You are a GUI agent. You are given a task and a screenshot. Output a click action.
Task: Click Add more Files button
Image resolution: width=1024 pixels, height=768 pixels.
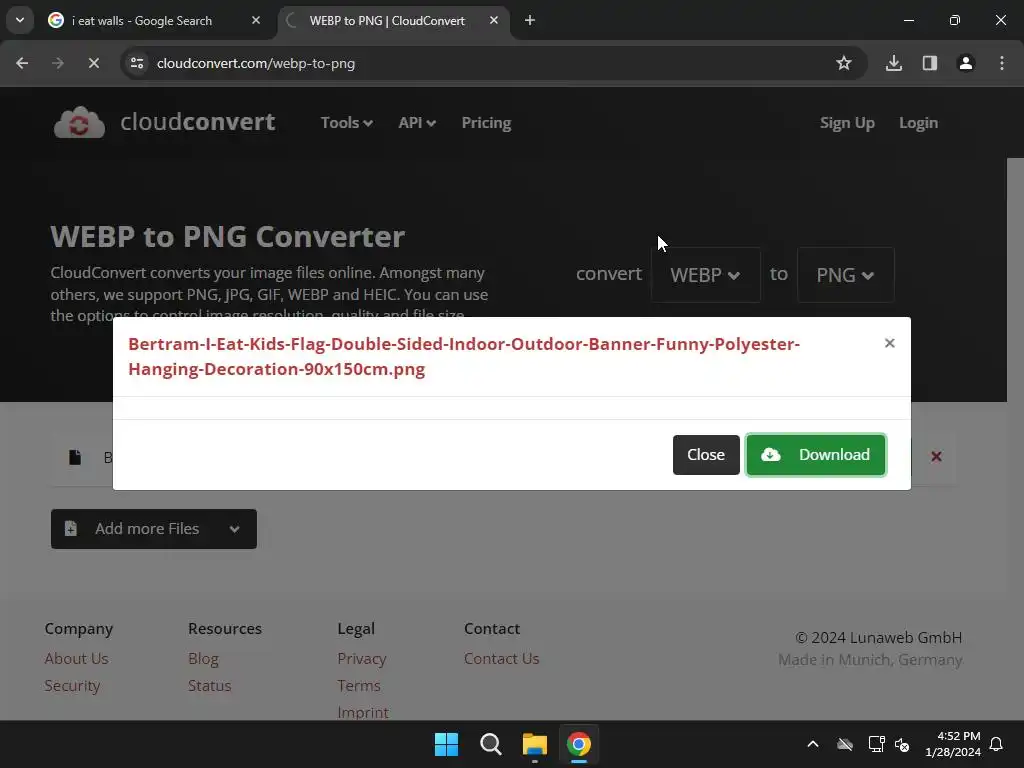pyautogui.click(x=153, y=529)
